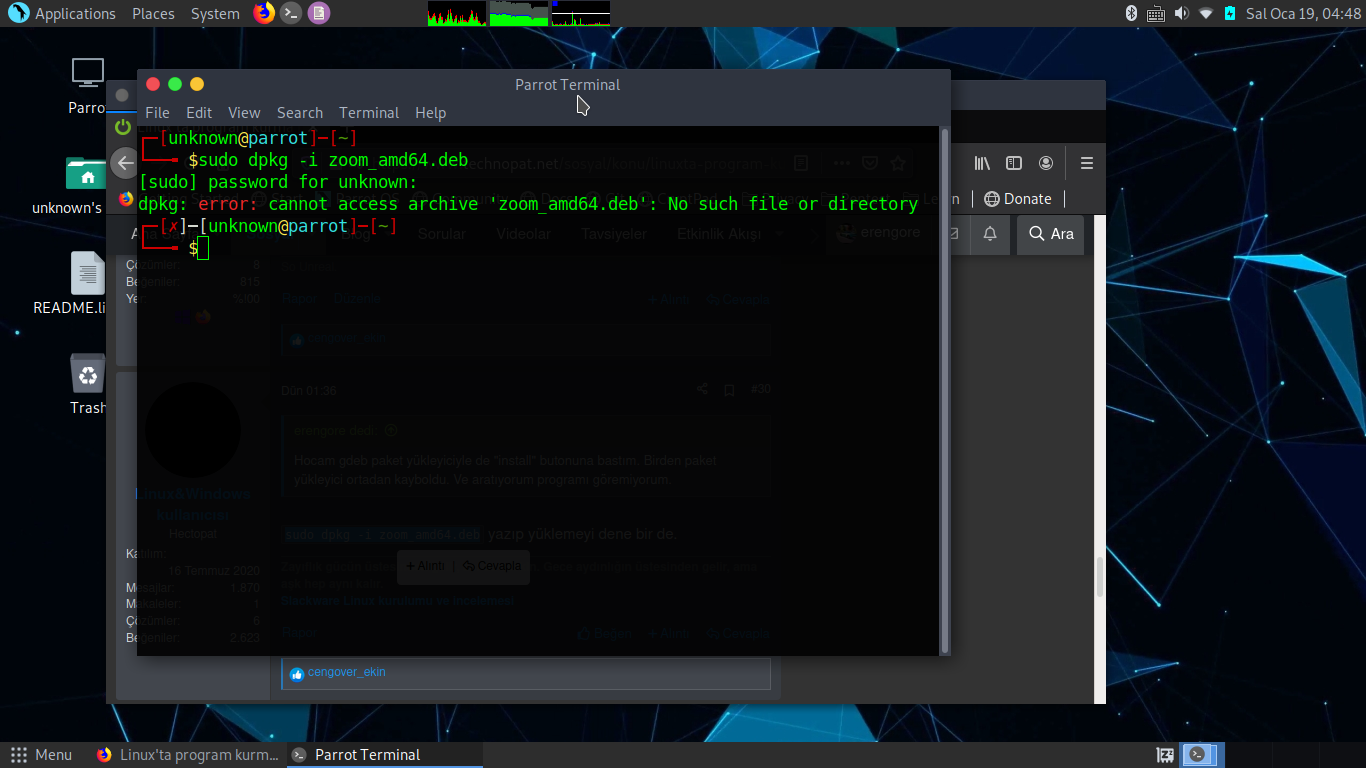Image resolution: width=1366 pixels, height=768 pixels.
Task: Open the Places menu in the top panel
Action: tap(153, 14)
